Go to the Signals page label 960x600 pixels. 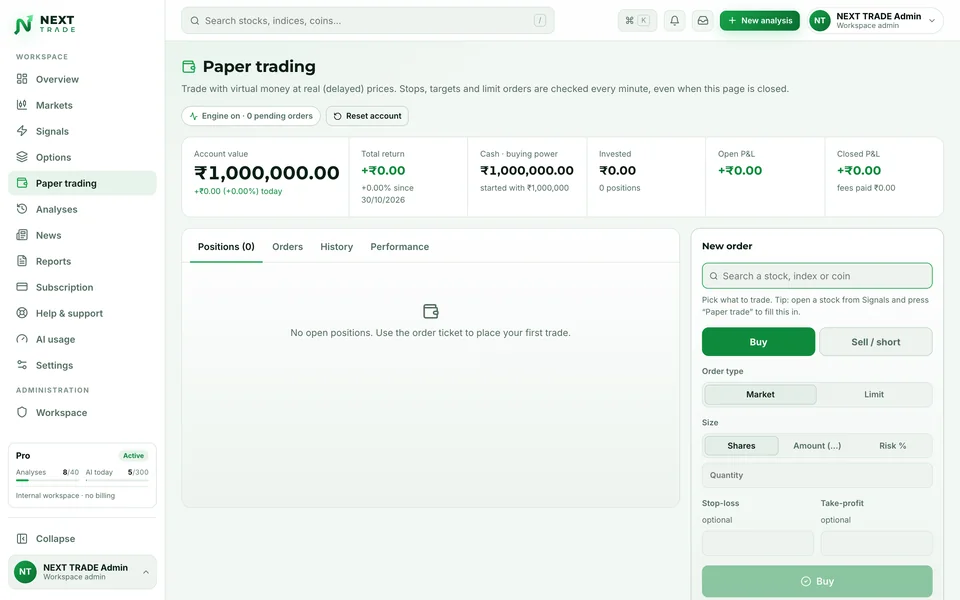click(x=52, y=131)
